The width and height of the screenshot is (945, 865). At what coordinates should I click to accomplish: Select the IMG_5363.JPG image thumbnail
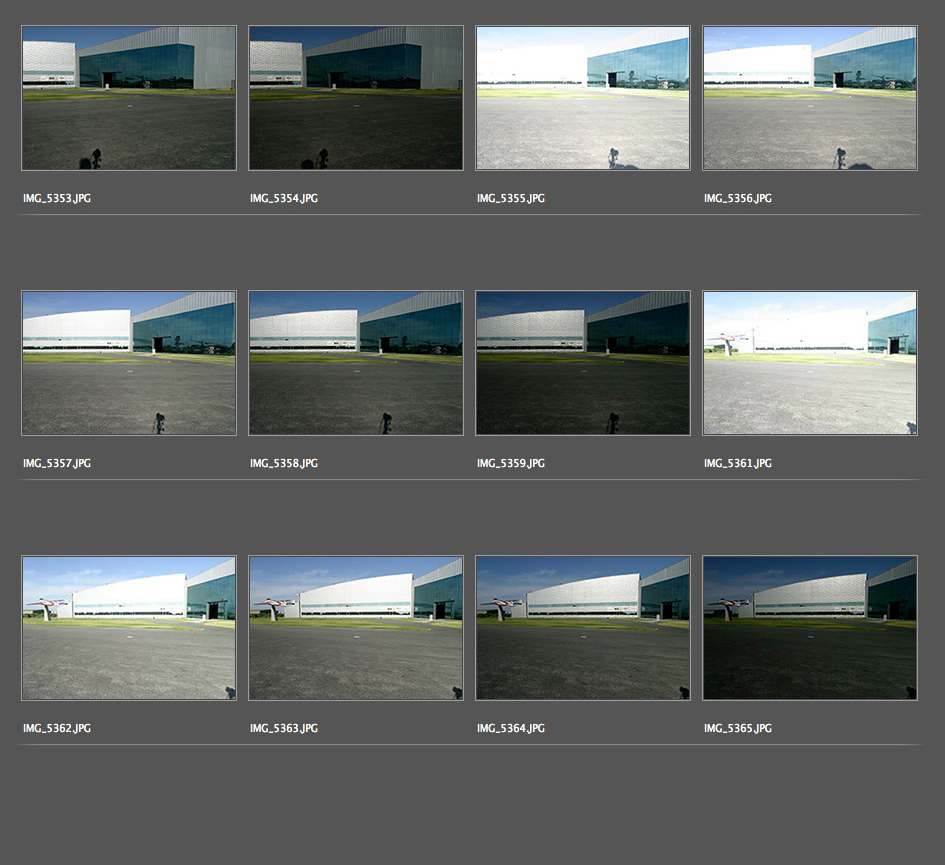356,628
